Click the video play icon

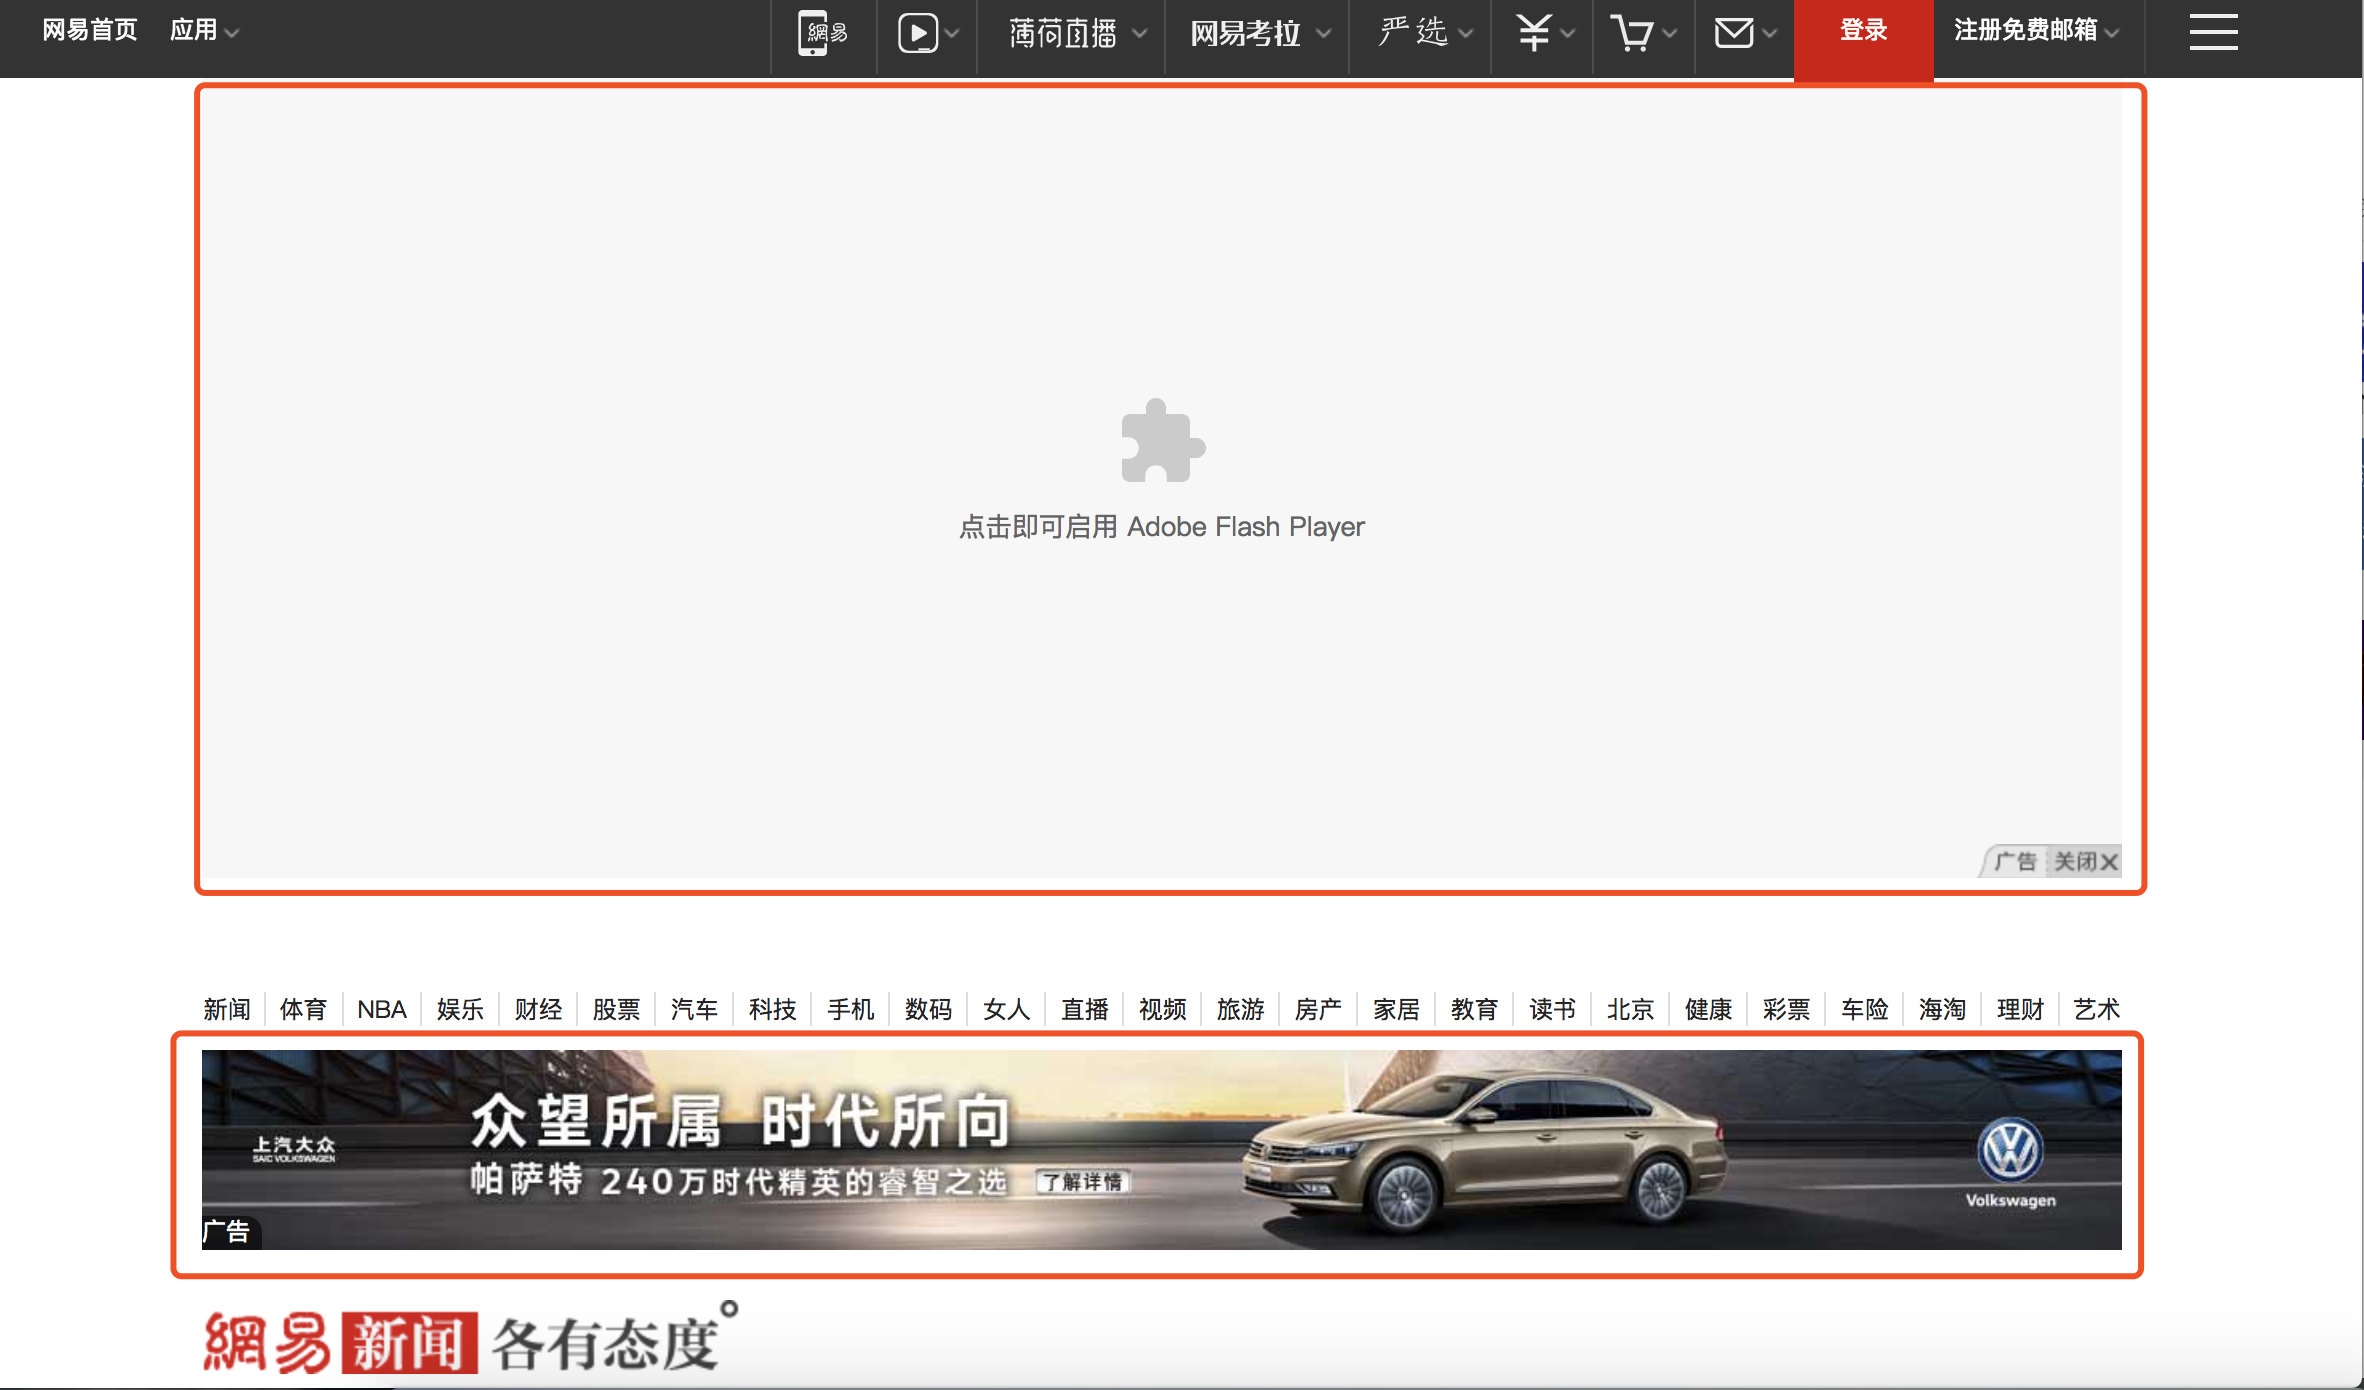click(918, 33)
